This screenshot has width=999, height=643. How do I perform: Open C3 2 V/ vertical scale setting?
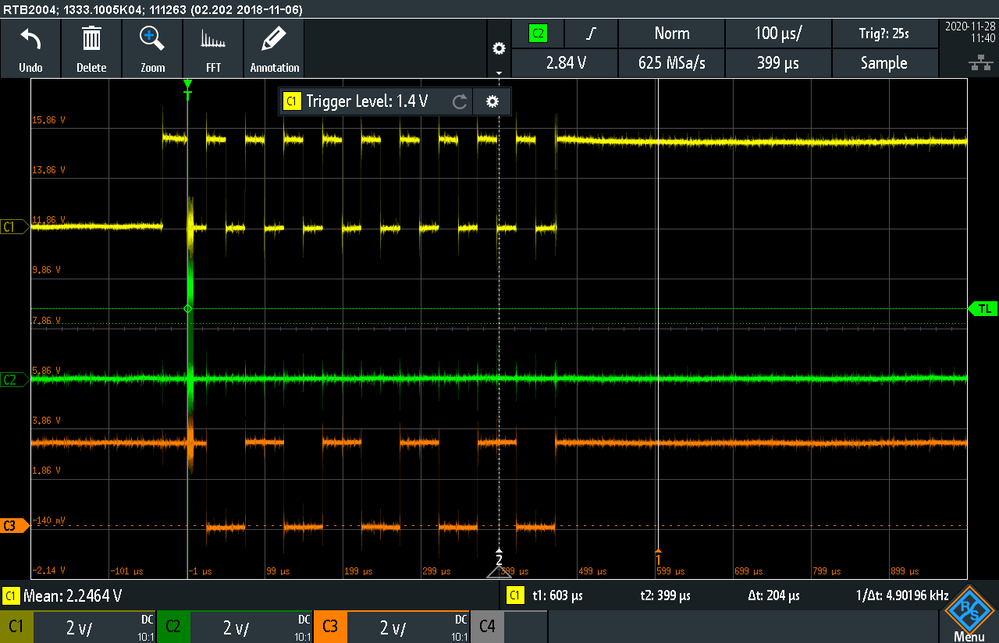click(408, 627)
